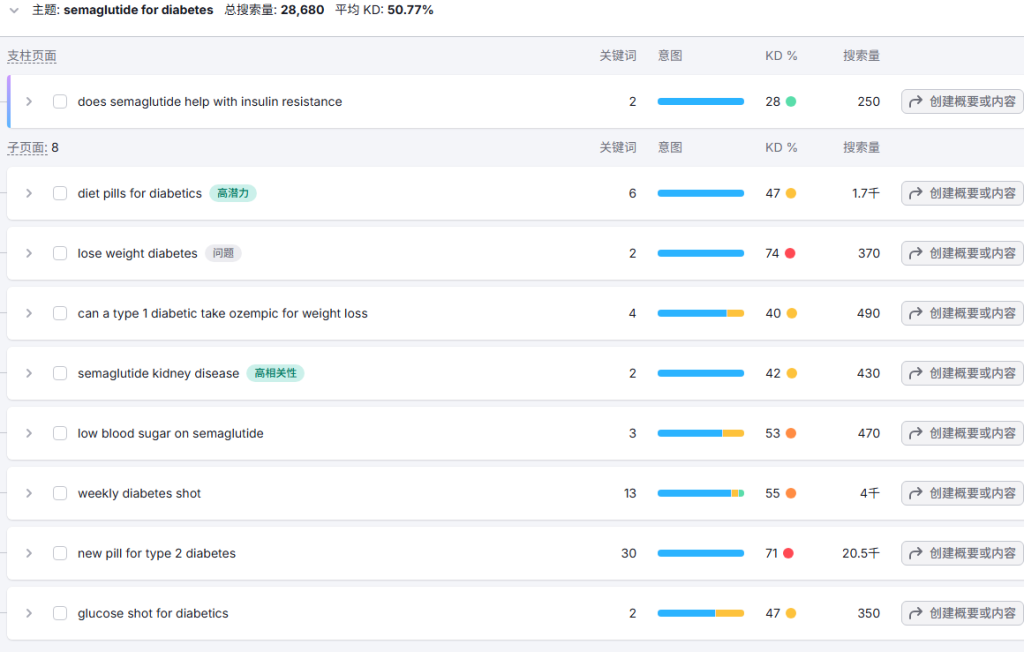Expand the weekly diabetes shot row

(x=29, y=493)
